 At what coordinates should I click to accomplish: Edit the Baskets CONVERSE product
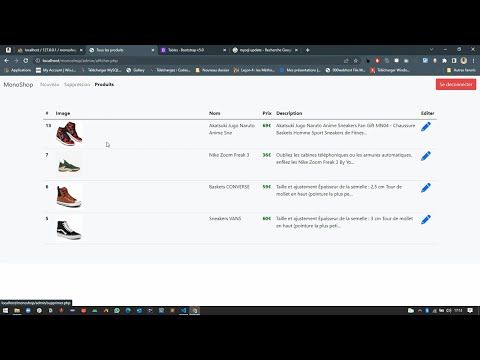pos(426,188)
